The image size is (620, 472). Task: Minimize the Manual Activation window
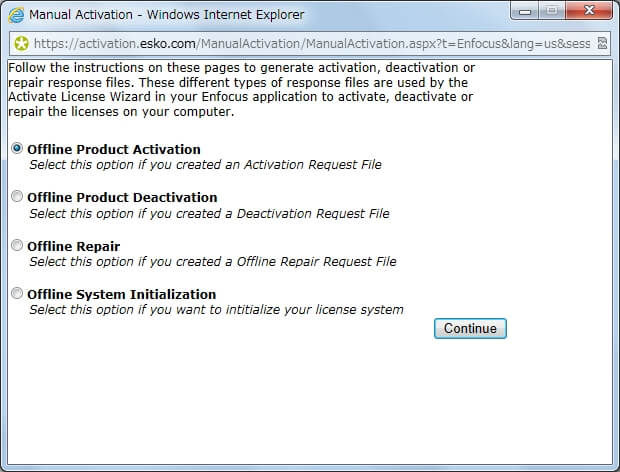525,11
